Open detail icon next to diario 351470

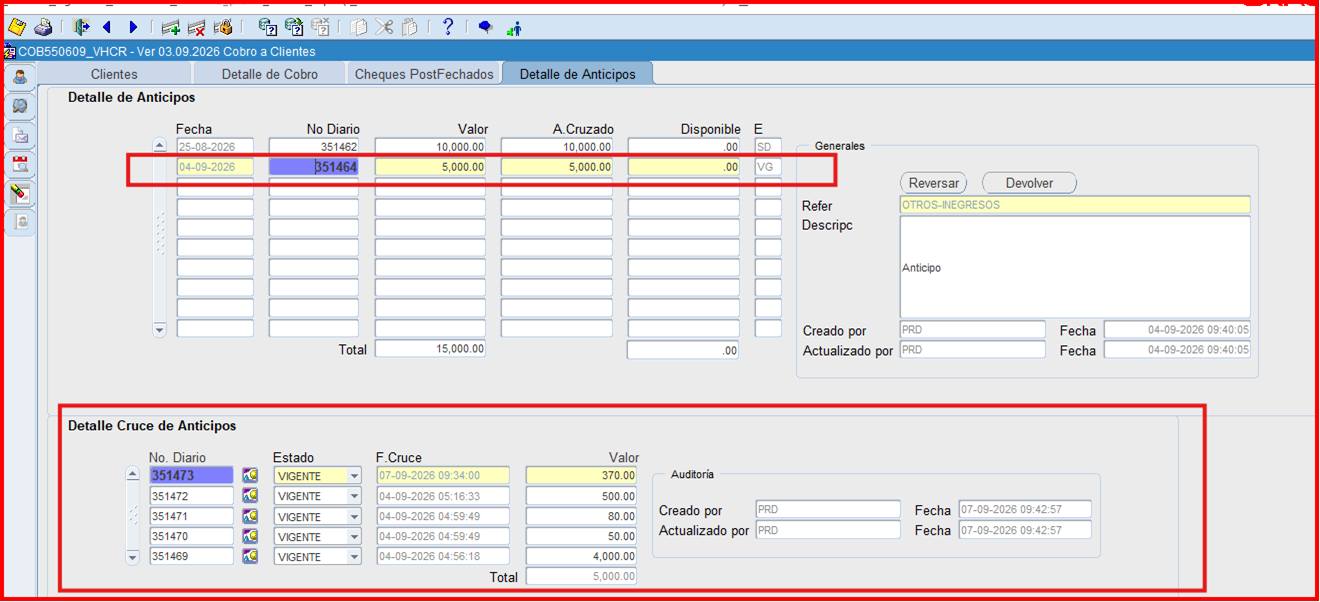250,537
